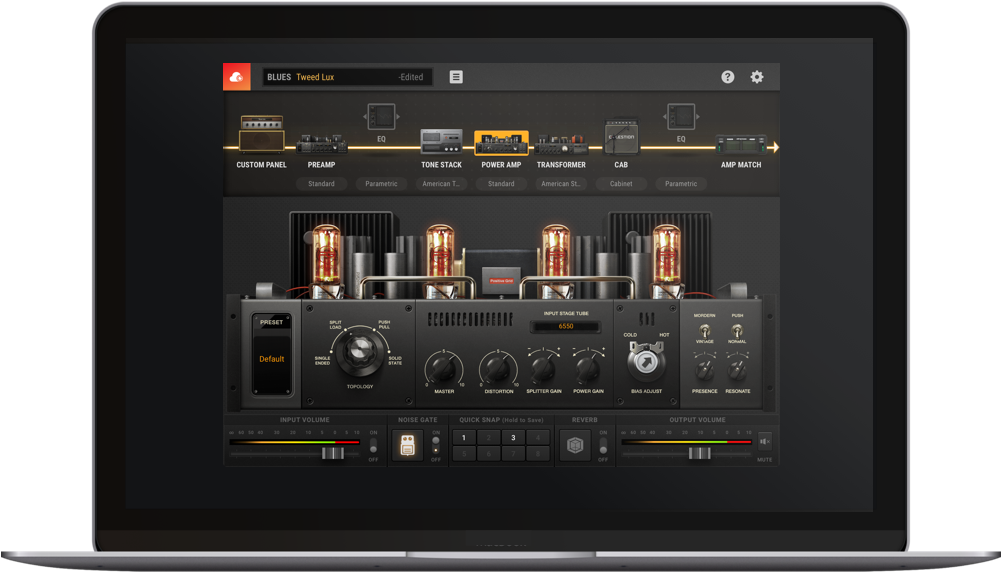Select the EQ module before Tone Stack
The height and width of the screenshot is (572, 1001).
(x=381, y=117)
